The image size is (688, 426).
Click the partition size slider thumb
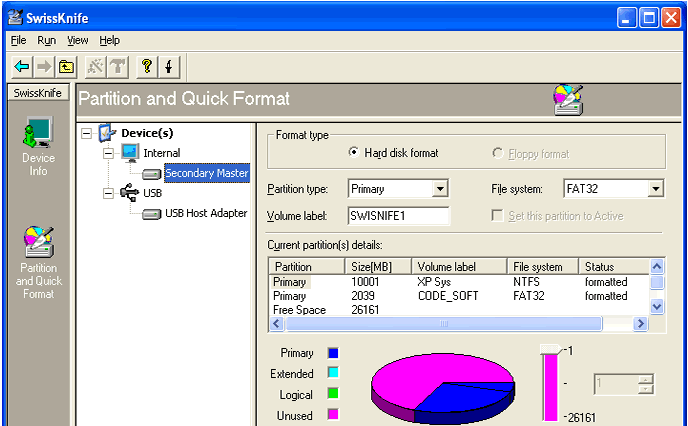550,350
